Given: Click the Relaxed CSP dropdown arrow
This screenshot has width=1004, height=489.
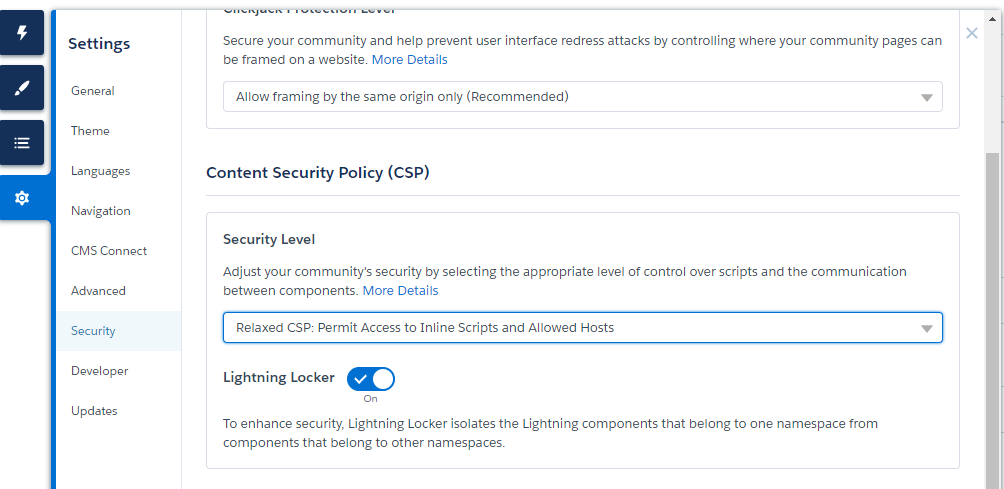Looking at the screenshot, I should [x=926, y=328].
